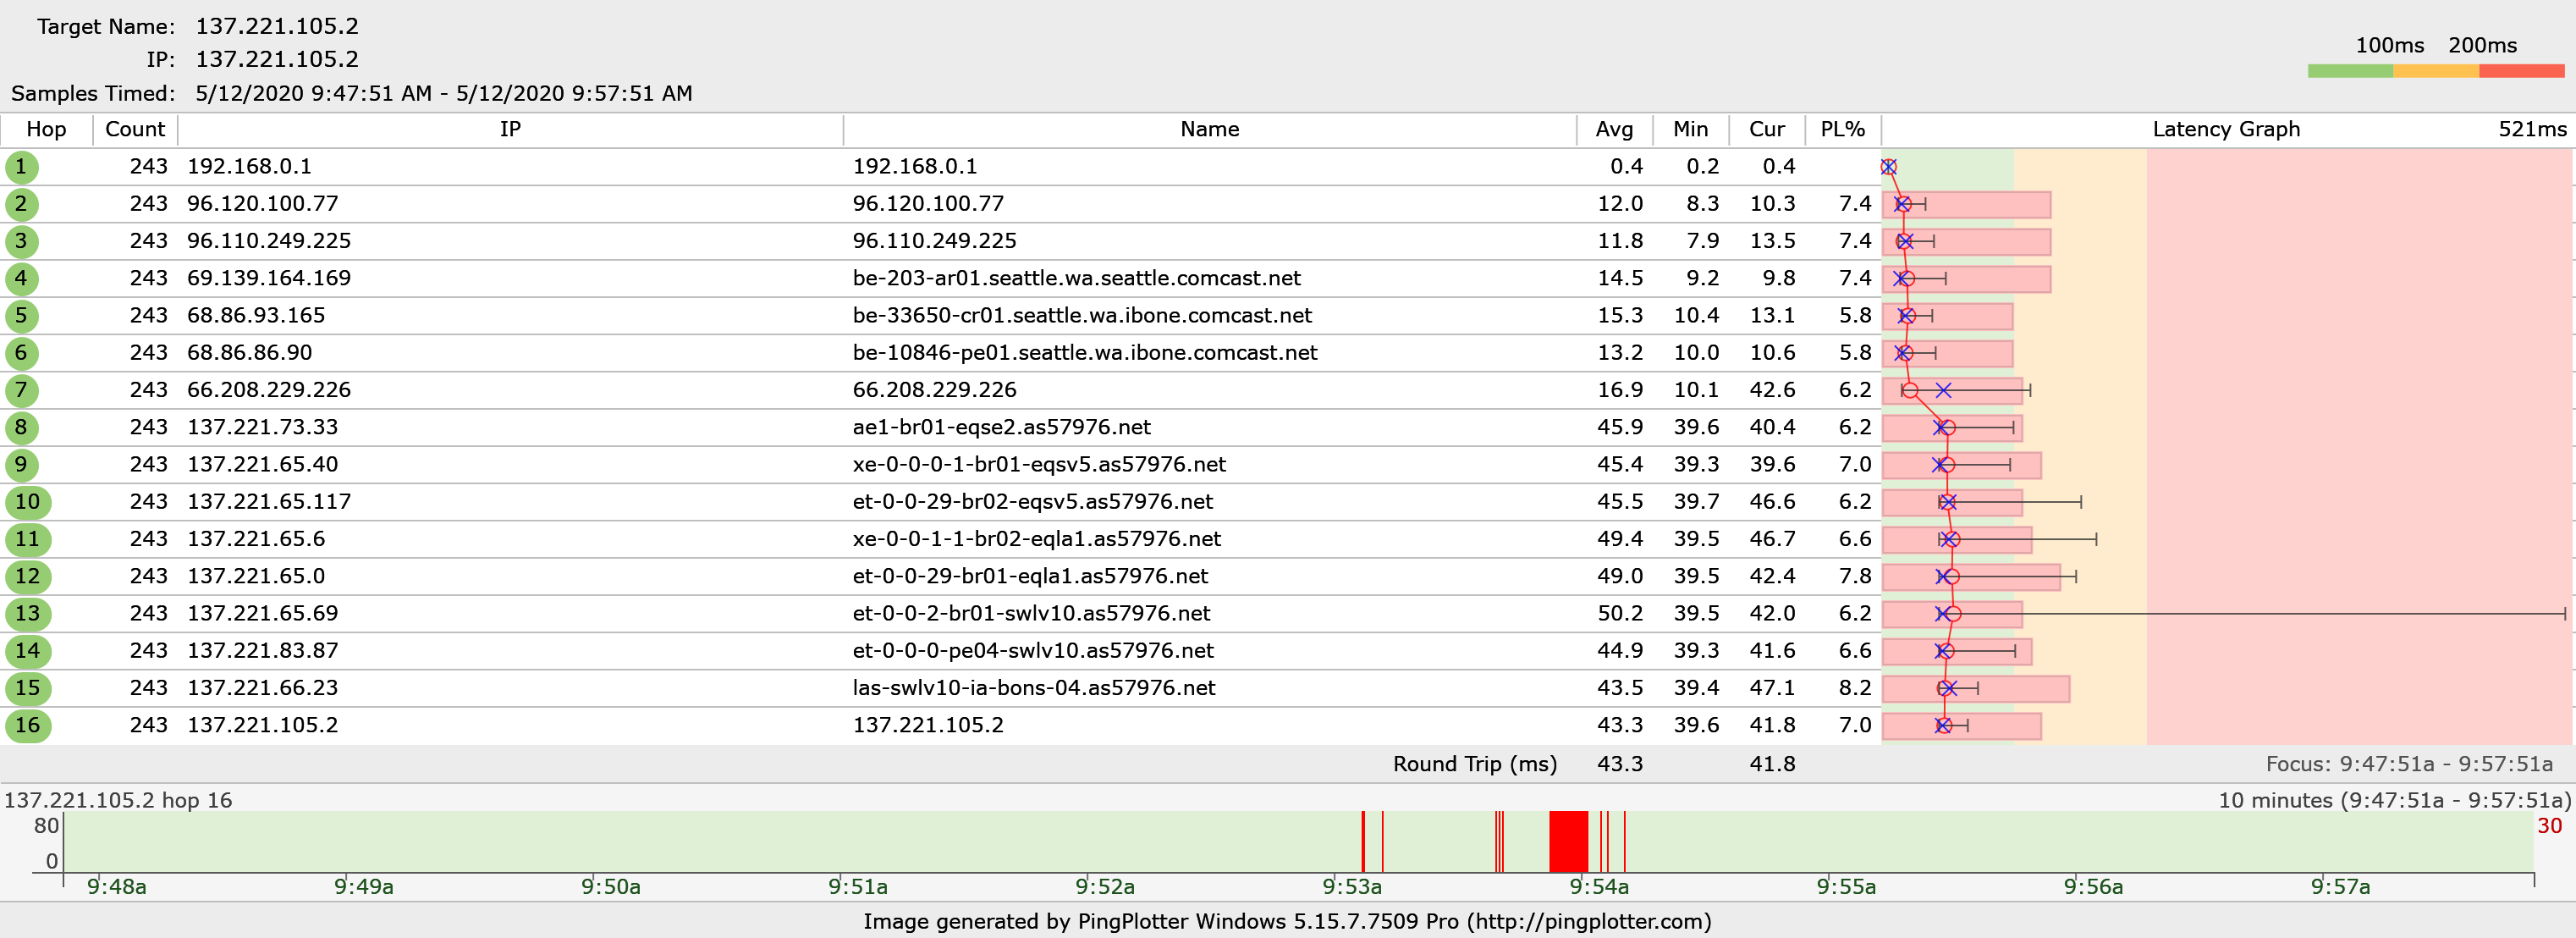Click the red 200ms legend color bar
Viewport: 2576px width, 938px height.
pyautogui.click(x=2521, y=71)
